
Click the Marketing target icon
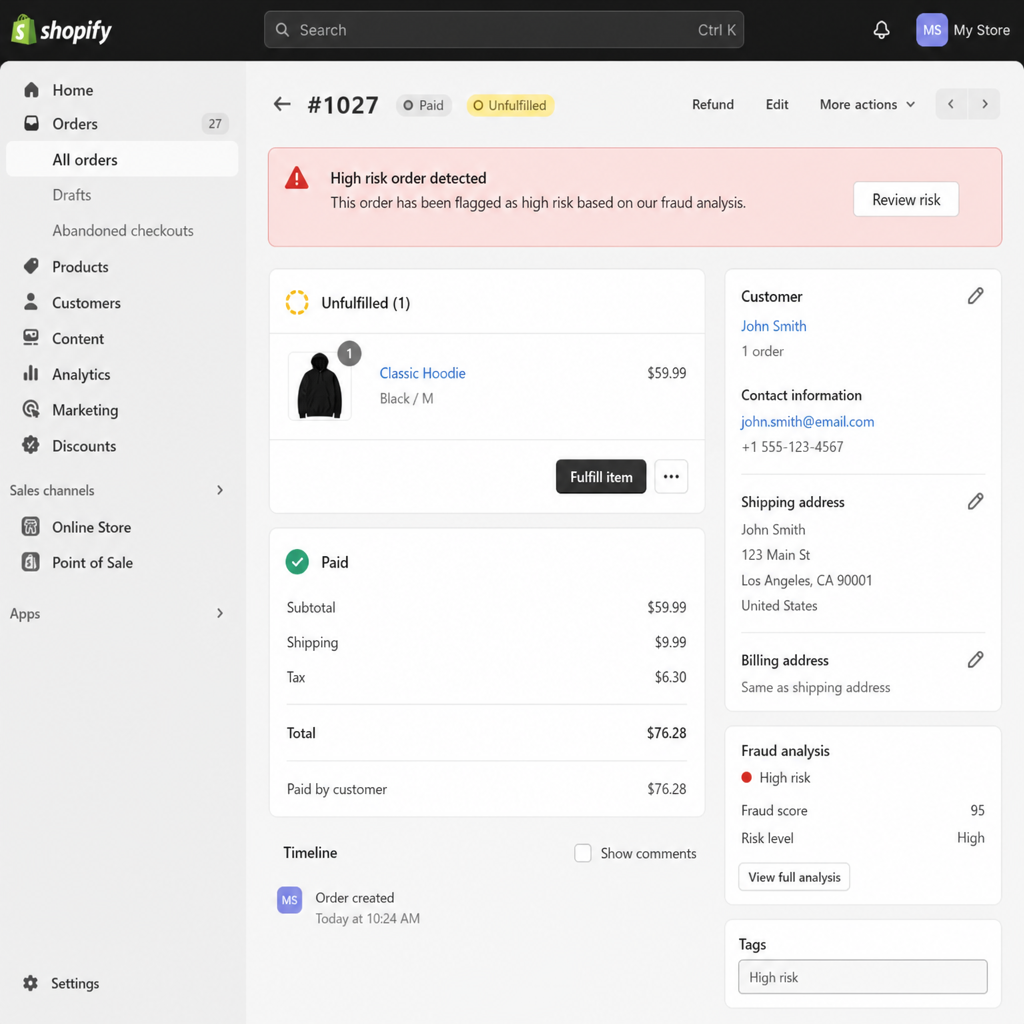pyautogui.click(x=31, y=409)
